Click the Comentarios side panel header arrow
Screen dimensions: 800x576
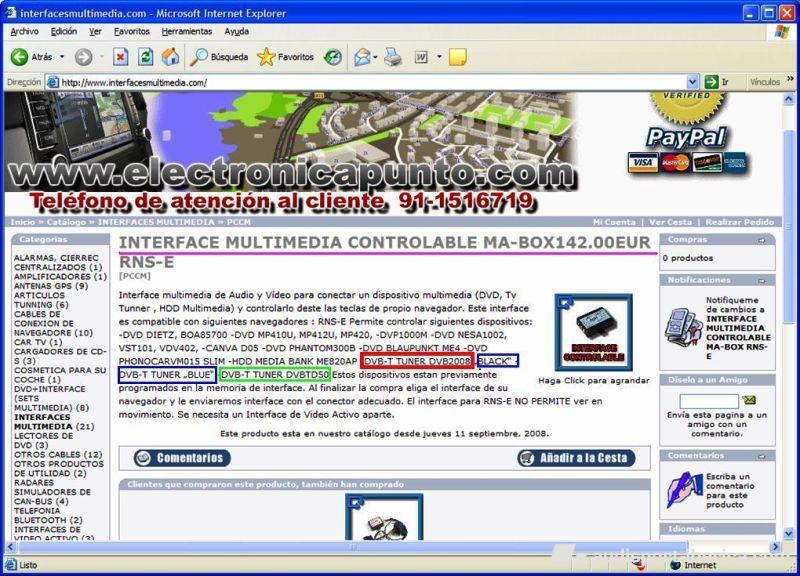761,456
